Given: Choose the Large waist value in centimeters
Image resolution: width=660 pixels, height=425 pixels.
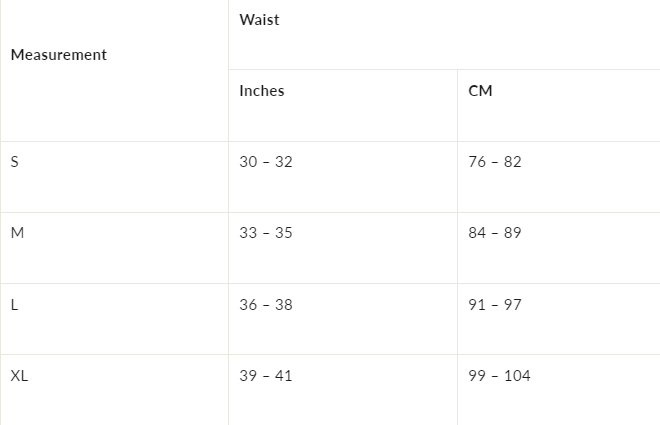Looking at the screenshot, I should pos(495,305).
